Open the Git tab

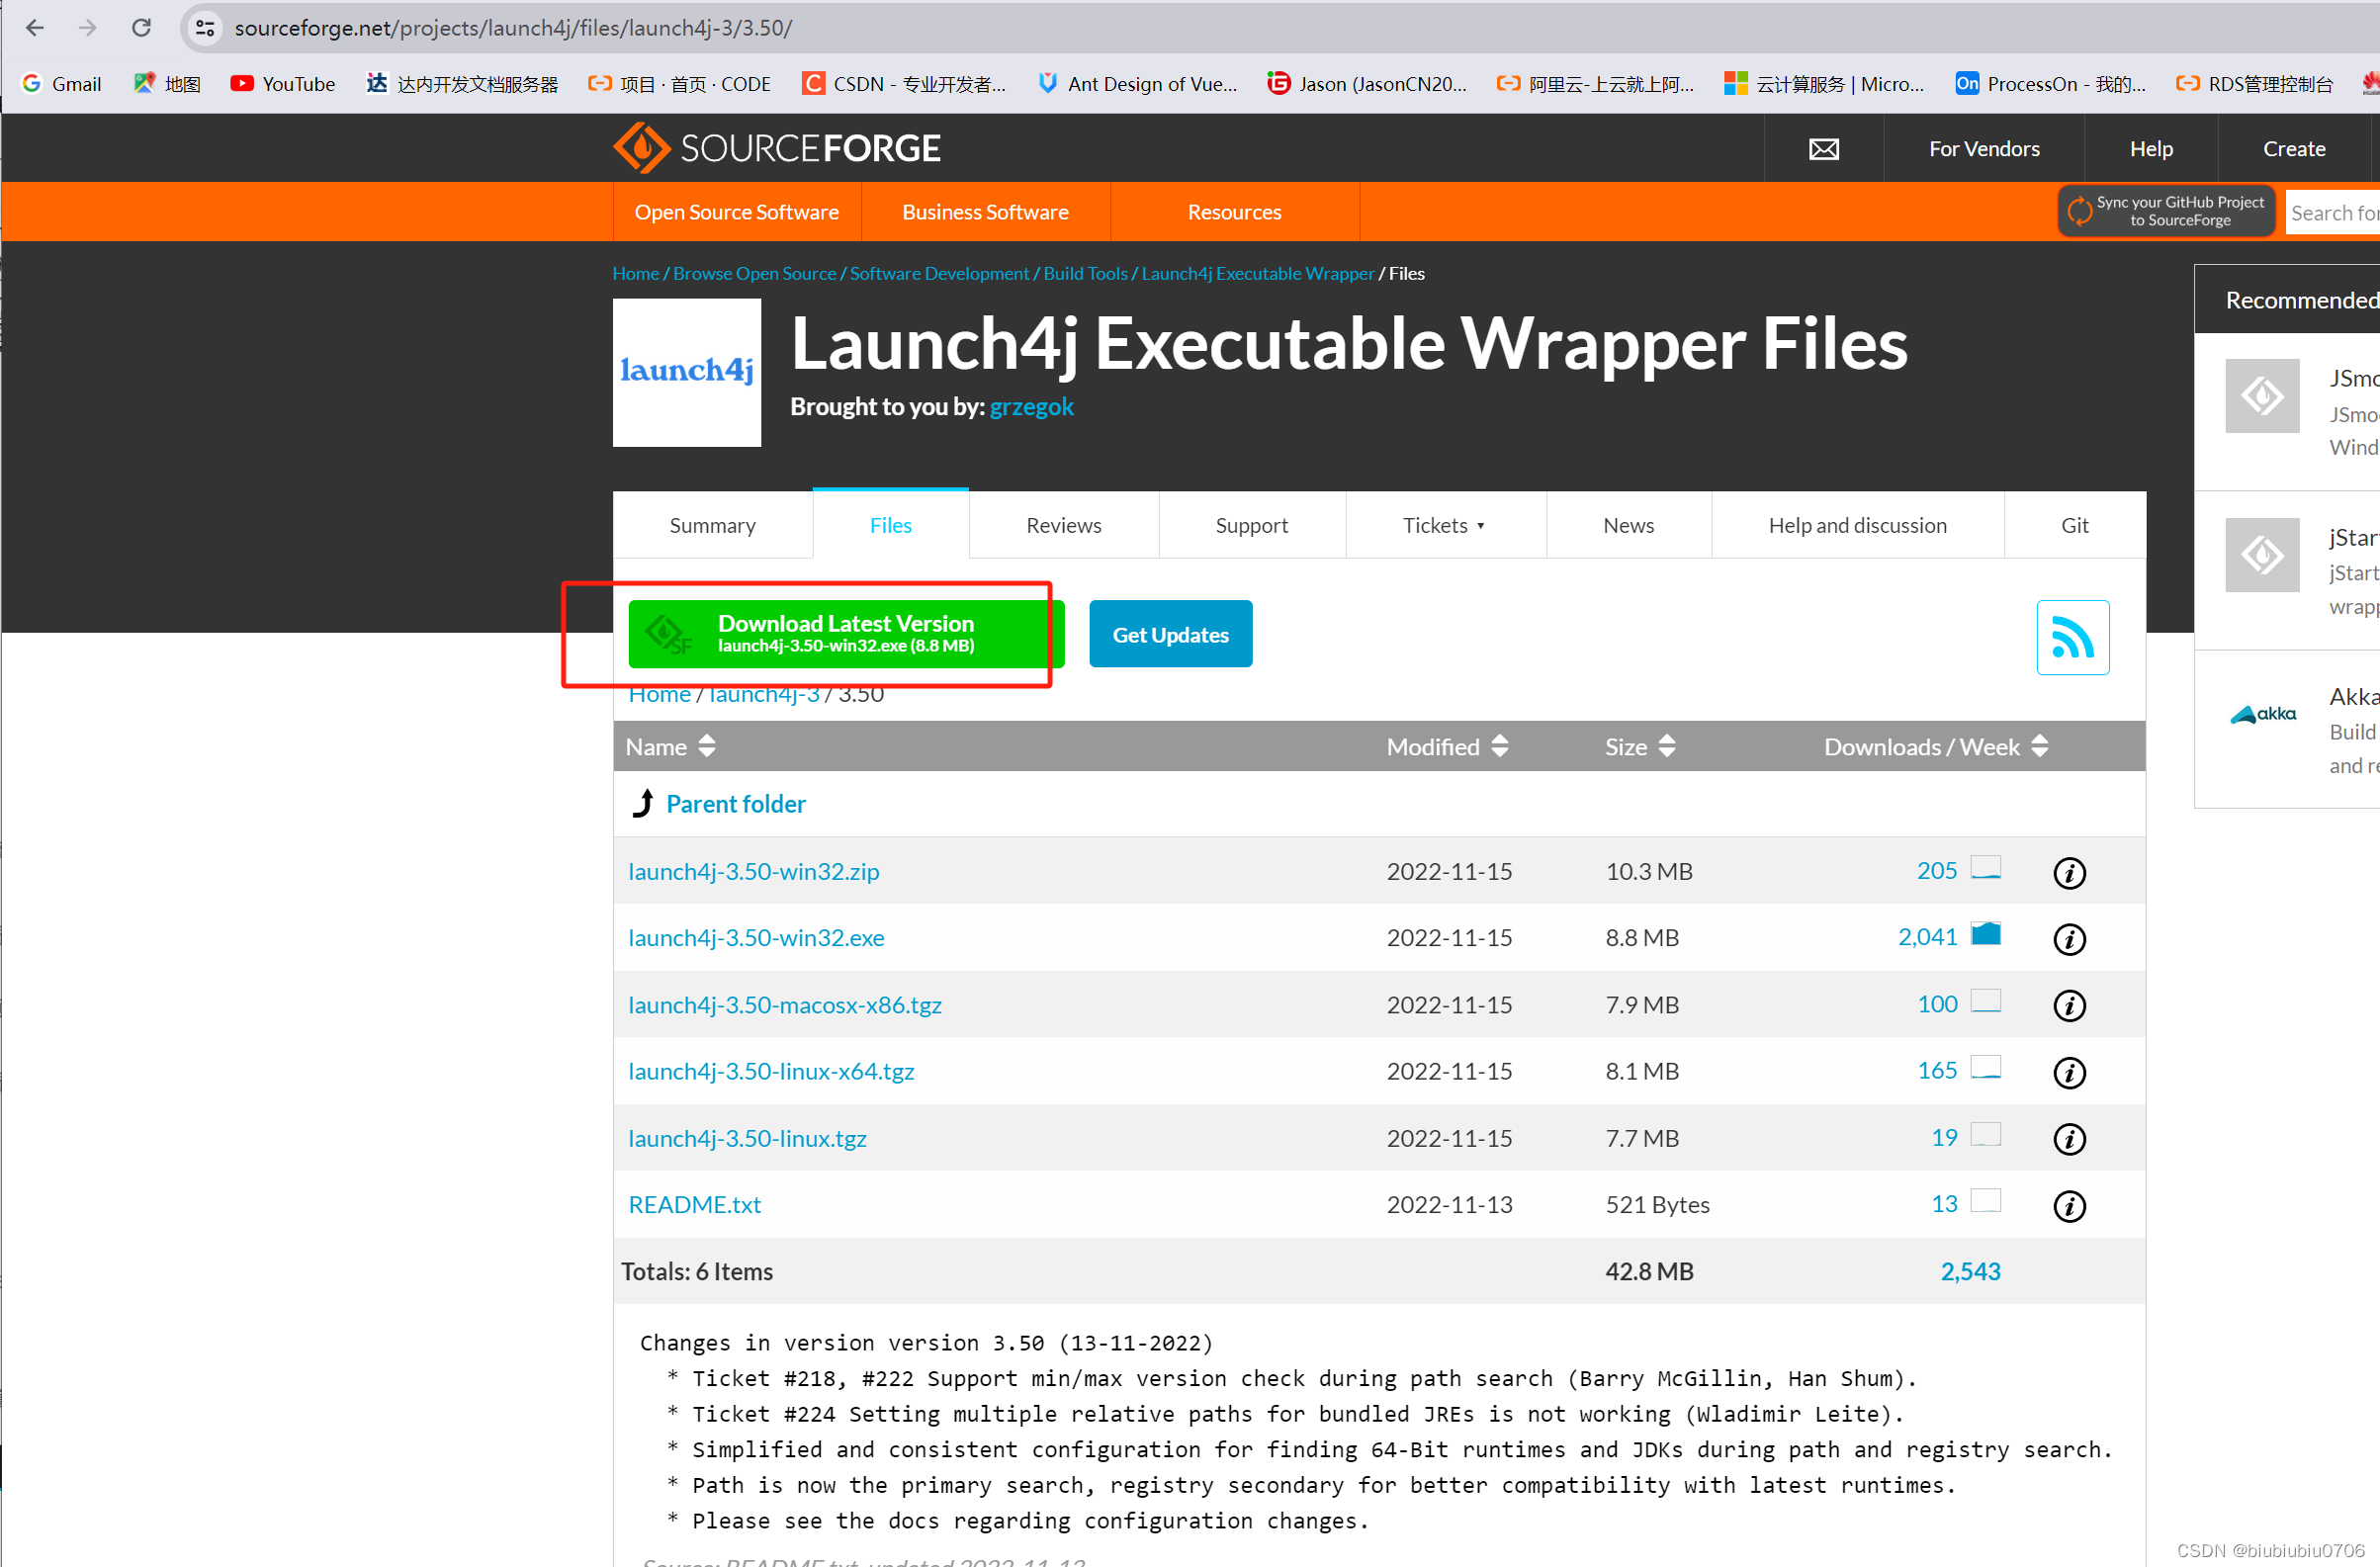click(x=2074, y=525)
